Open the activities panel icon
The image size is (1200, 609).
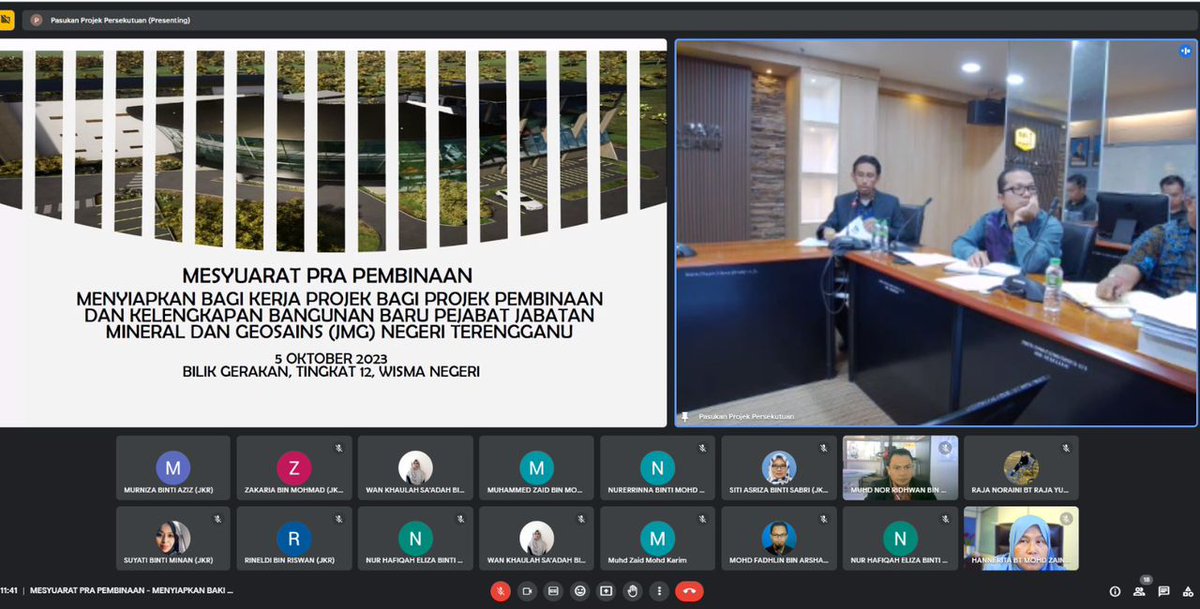[x=1189, y=593]
